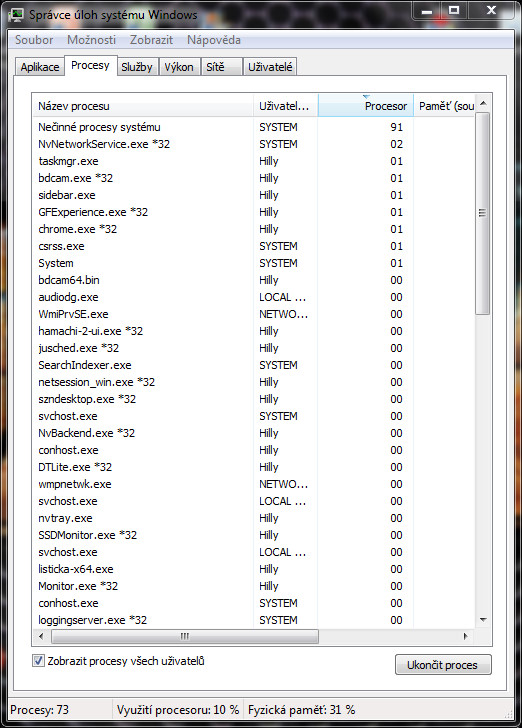Screen dimensions: 522x728
Task: Sort by Uživatel column header
Action: 286,105
